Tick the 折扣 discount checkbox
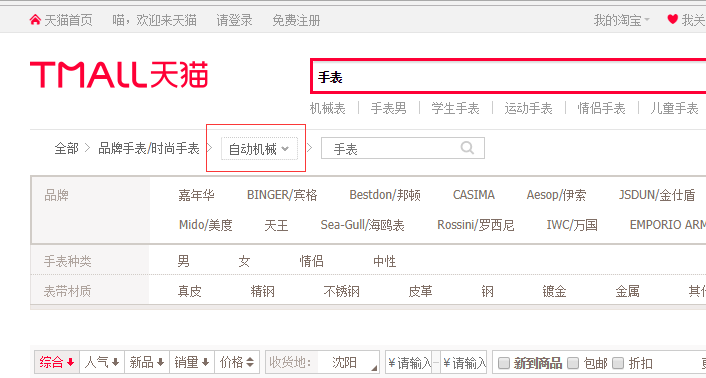 (x=618, y=363)
